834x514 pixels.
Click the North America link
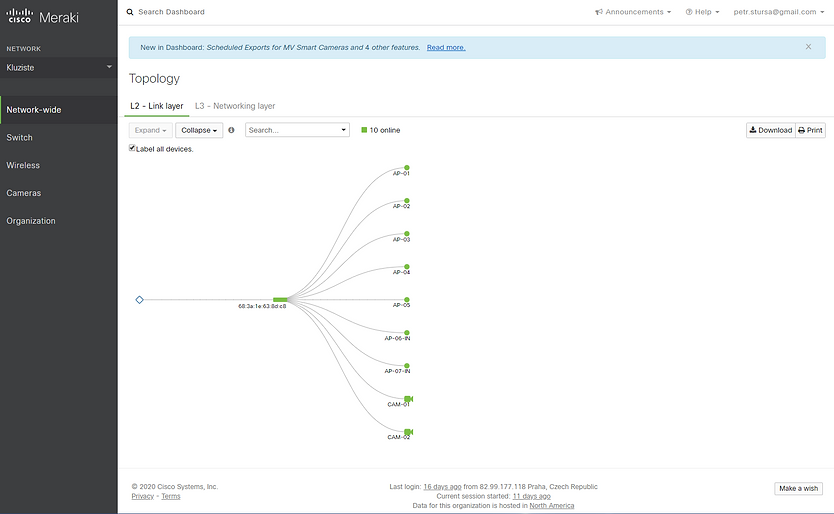[x=552, y=505]
